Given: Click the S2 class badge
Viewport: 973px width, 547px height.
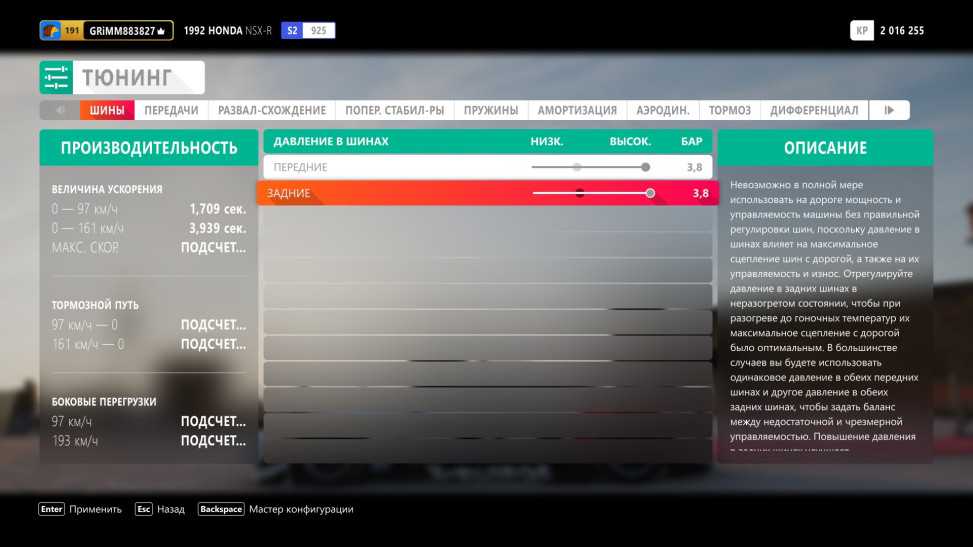Looking at the screenshot, I should tap(292, 31).
